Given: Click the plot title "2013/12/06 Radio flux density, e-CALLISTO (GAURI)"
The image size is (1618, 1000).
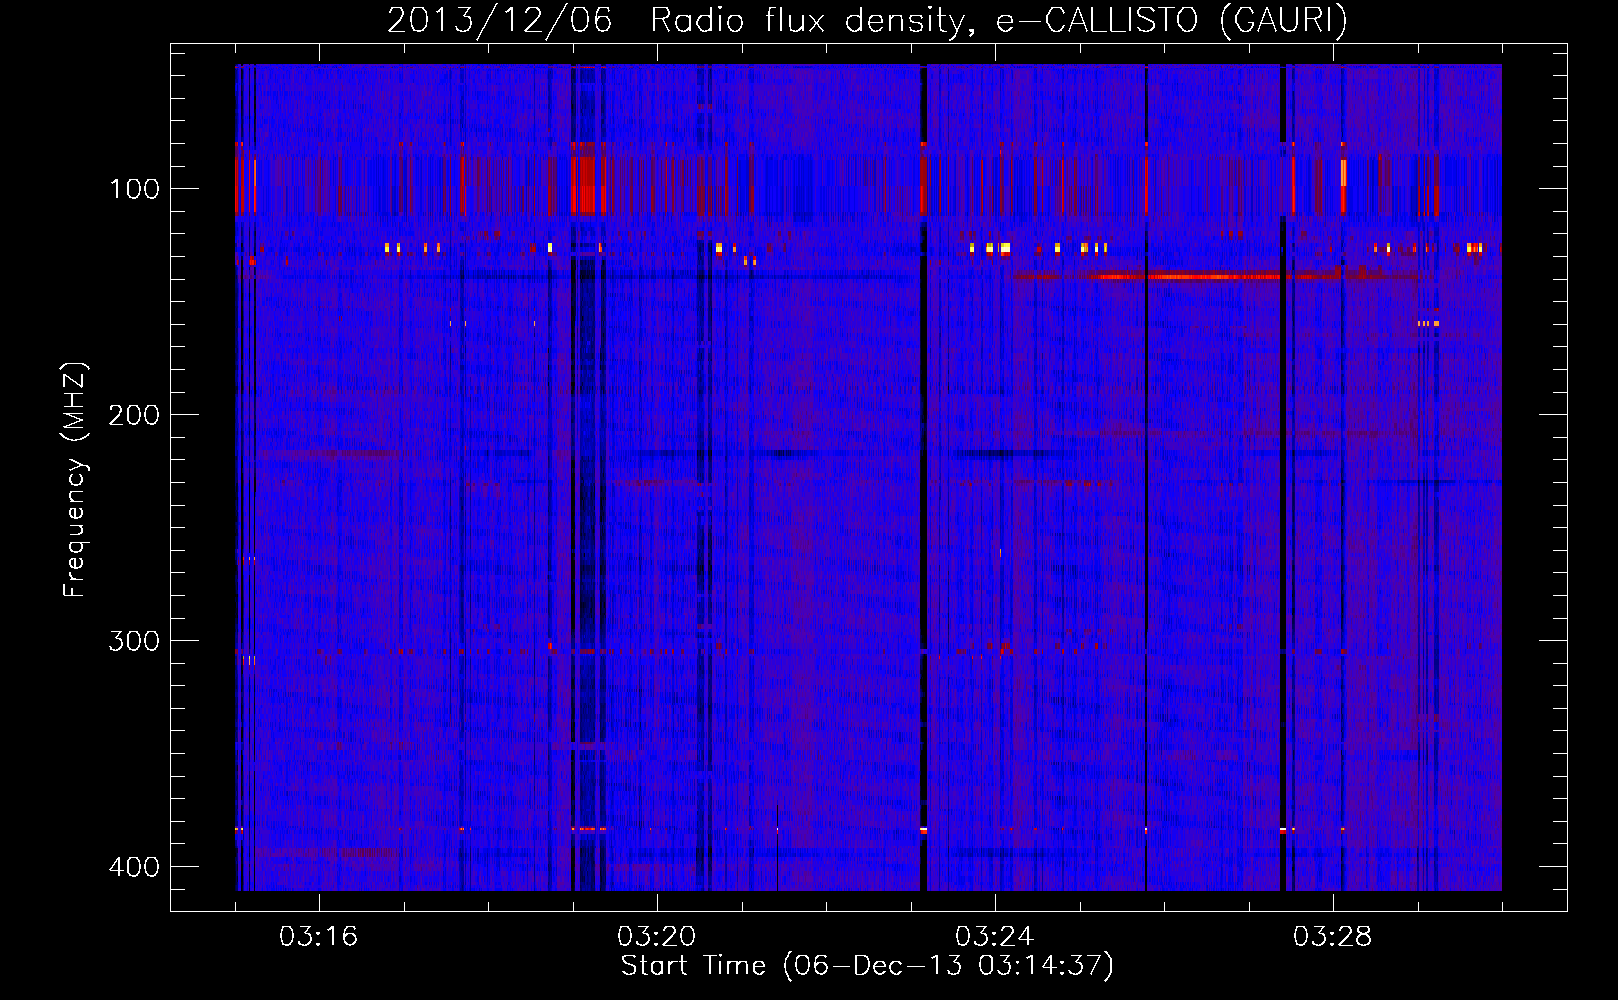Looking at the screenshot, I should pos(867,20).
